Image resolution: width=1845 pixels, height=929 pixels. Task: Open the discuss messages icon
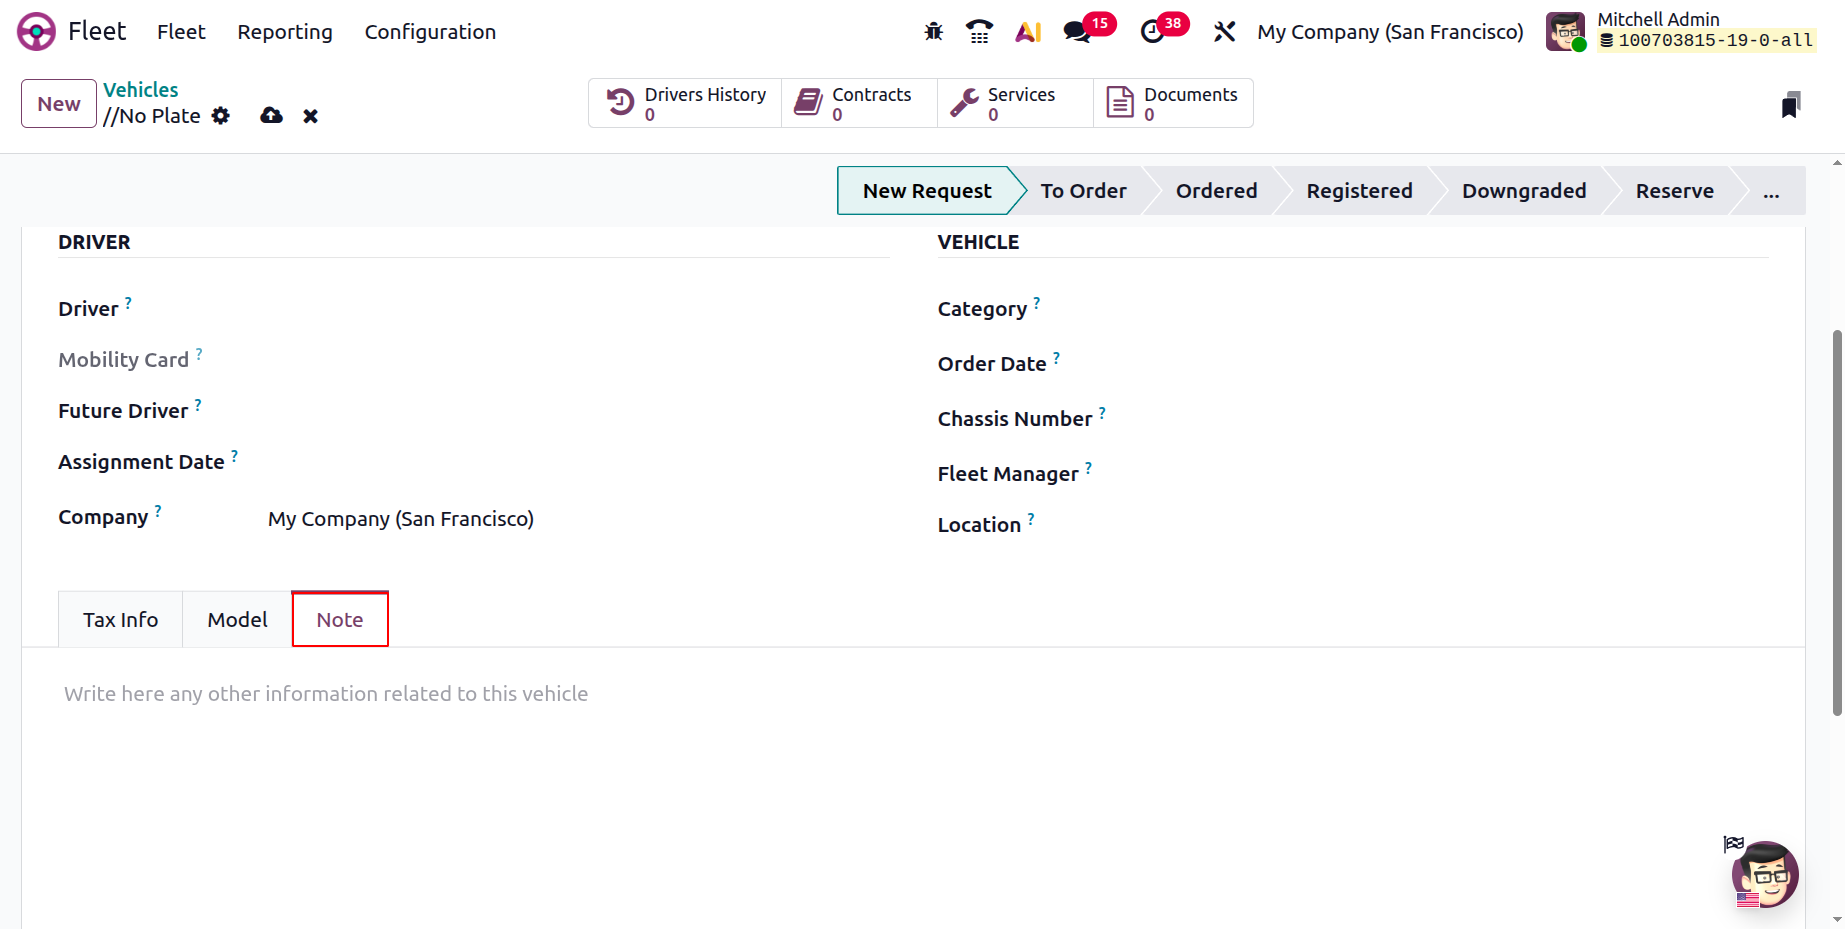[1077, 32]
